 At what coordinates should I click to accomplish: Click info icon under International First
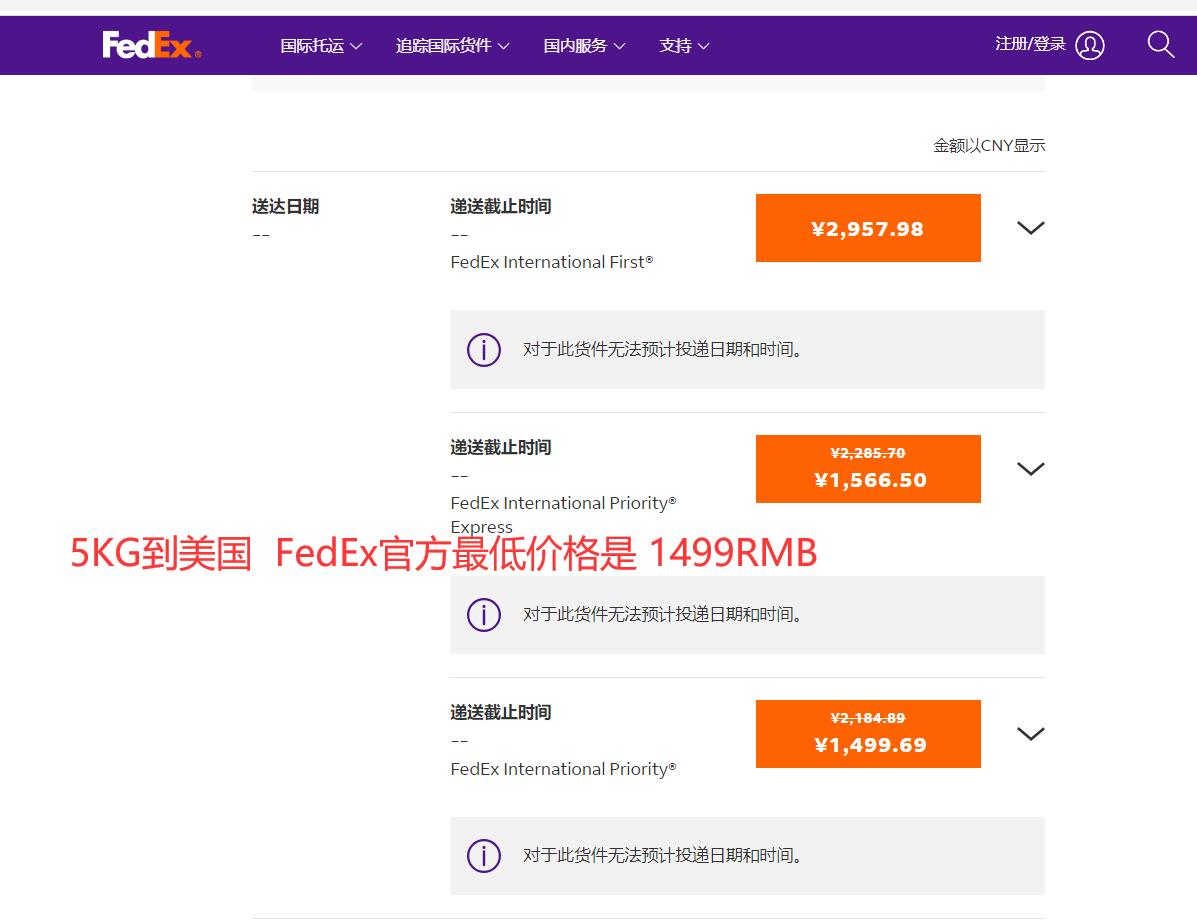484,350
